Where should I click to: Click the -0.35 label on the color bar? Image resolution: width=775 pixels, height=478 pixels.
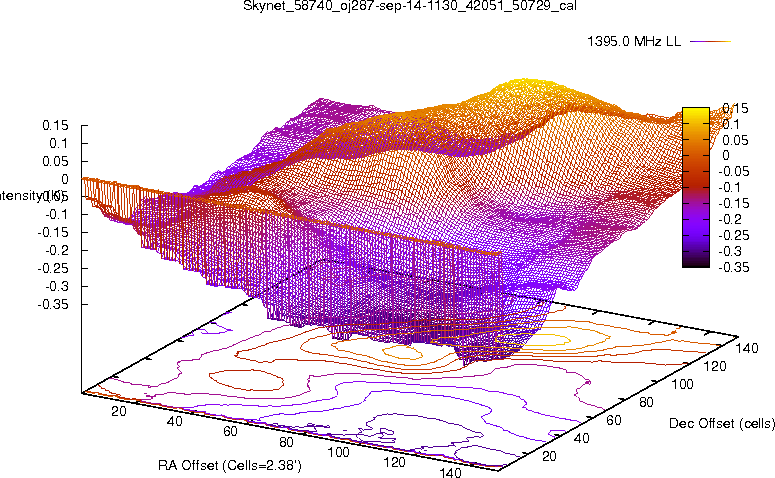coord(734,267)
